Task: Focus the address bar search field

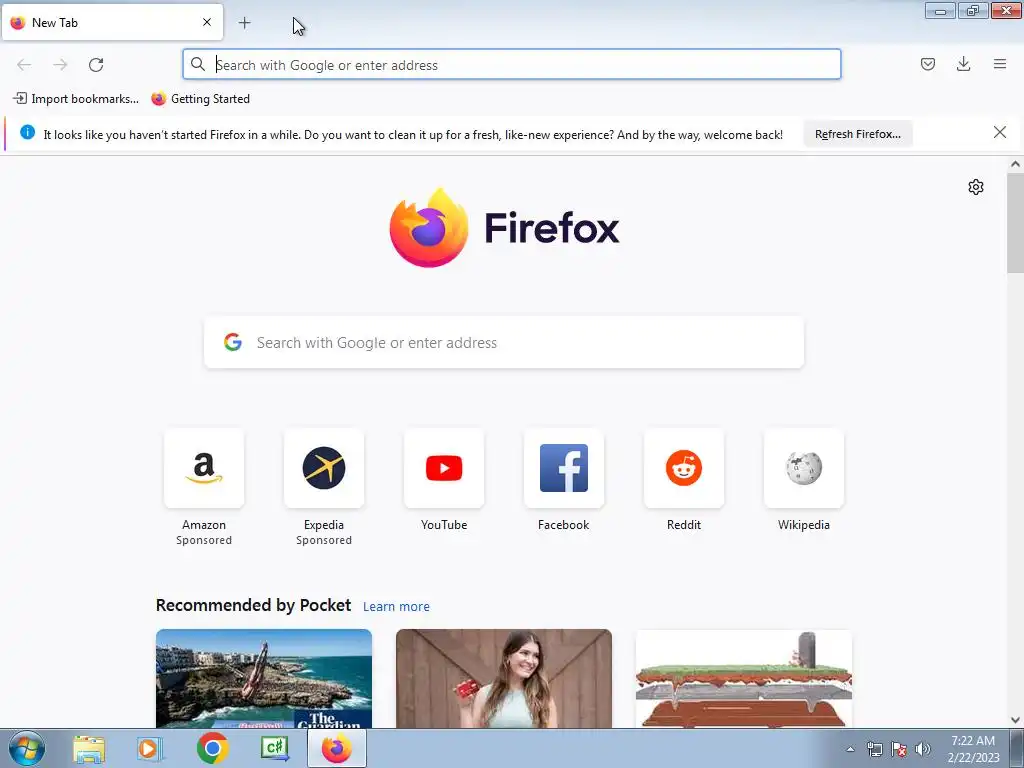Action: pos(511,65)
